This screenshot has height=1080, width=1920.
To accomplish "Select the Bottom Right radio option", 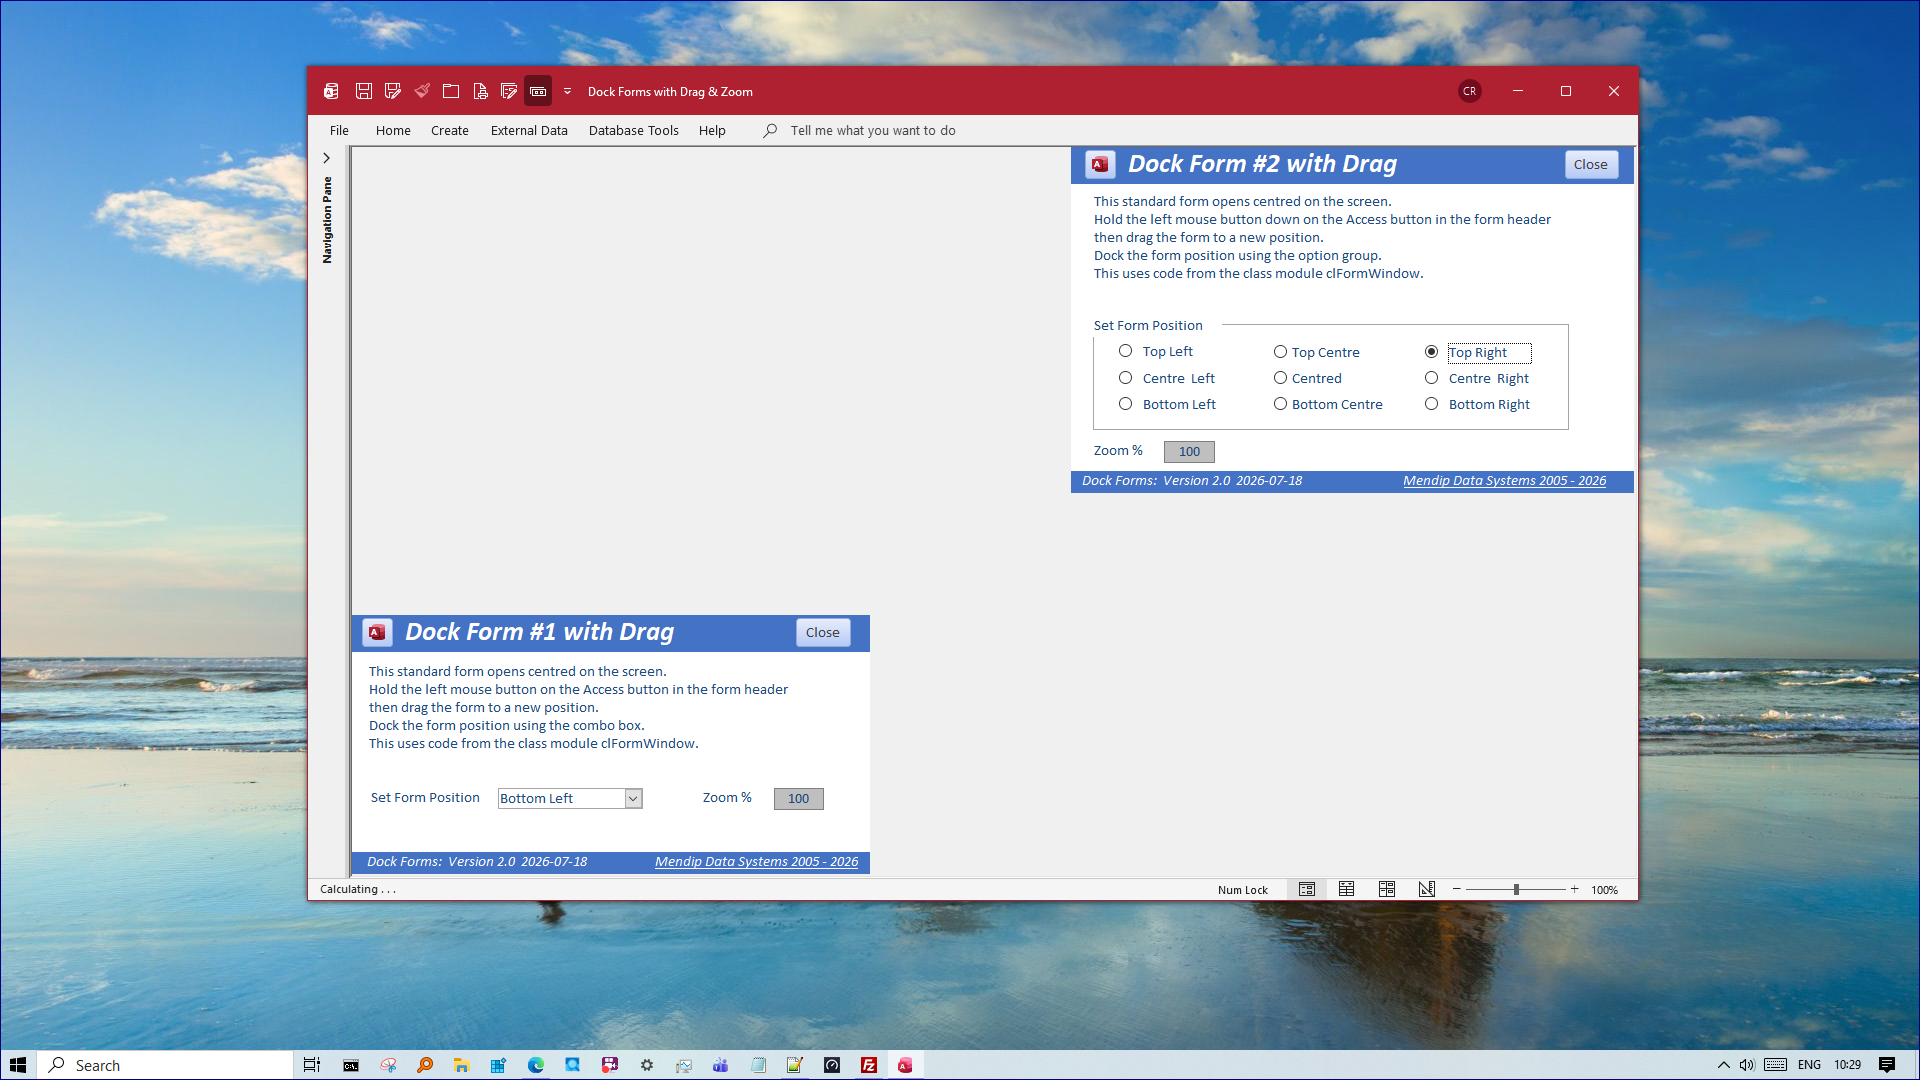I will (1431, 404).
